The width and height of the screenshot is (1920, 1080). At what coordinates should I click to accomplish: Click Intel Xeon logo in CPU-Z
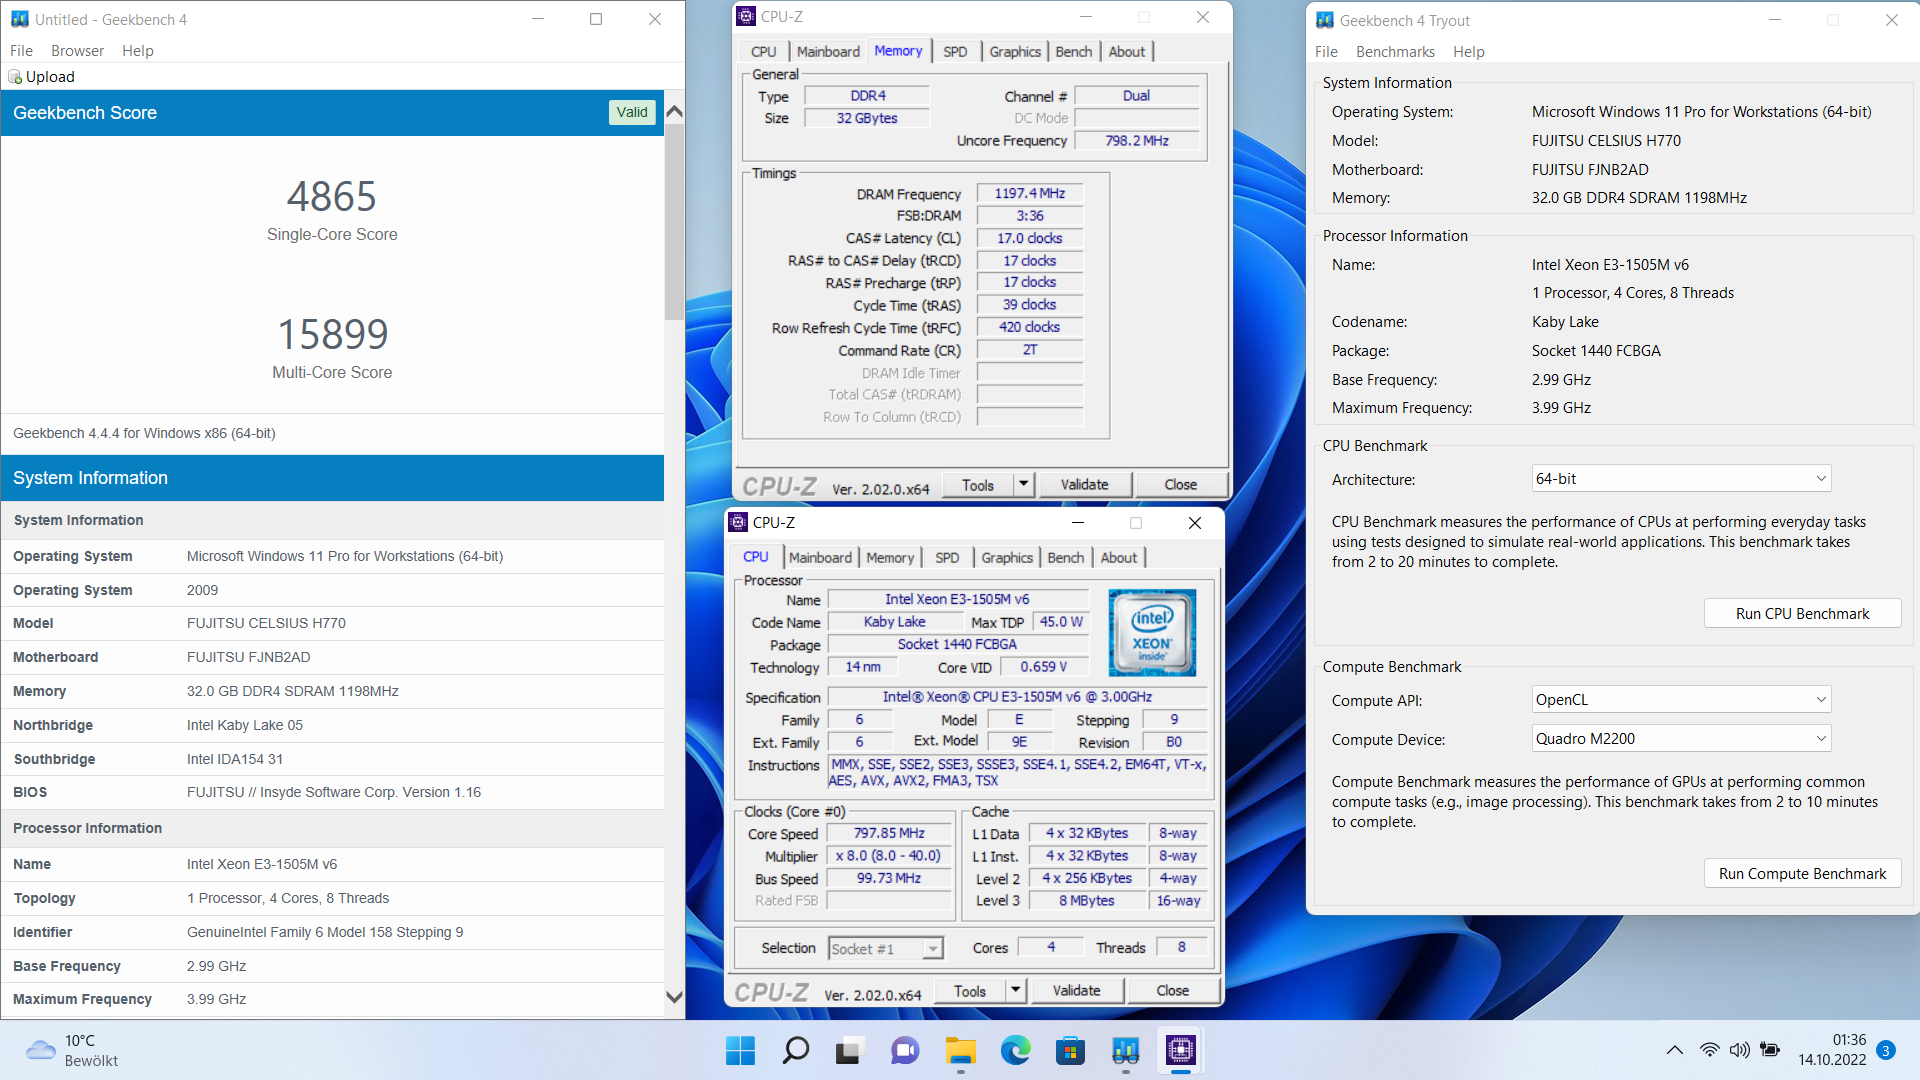[1152, 633]
